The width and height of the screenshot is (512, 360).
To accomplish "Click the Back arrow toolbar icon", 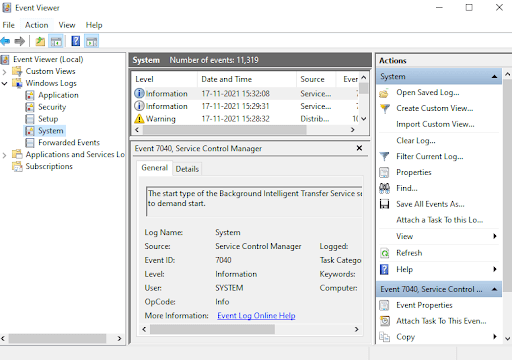I will 5,41.
